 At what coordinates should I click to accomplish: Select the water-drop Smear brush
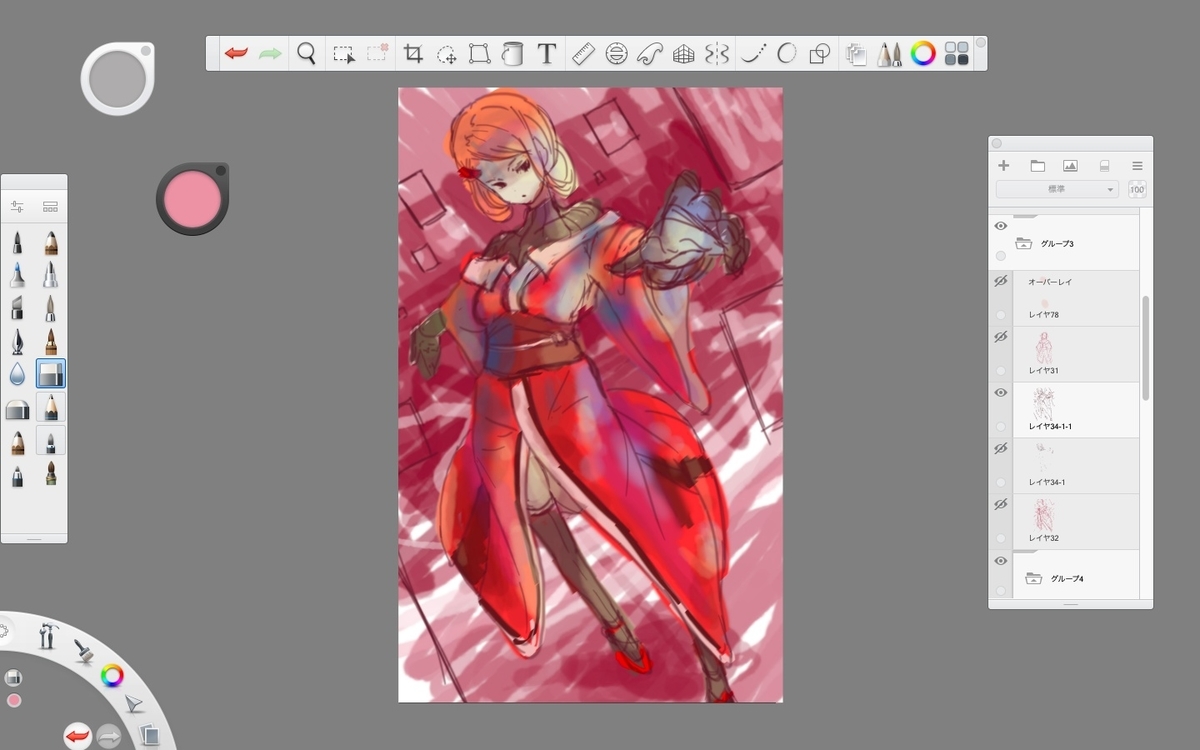click(17, 374)
